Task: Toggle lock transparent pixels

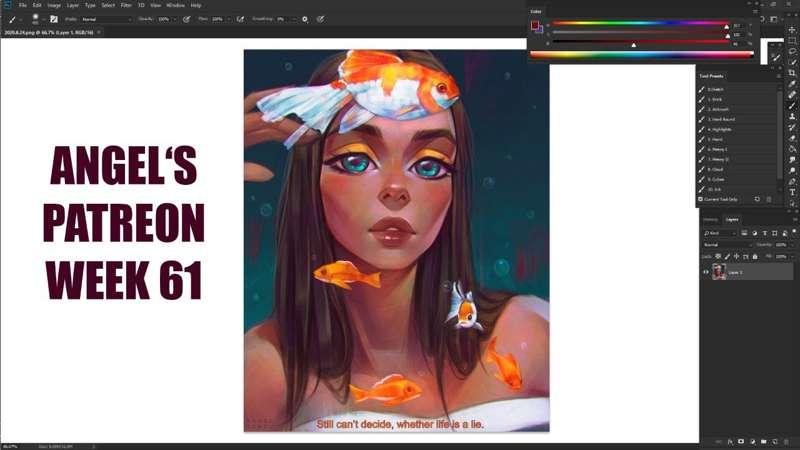Action: click(x=718, y=257)
